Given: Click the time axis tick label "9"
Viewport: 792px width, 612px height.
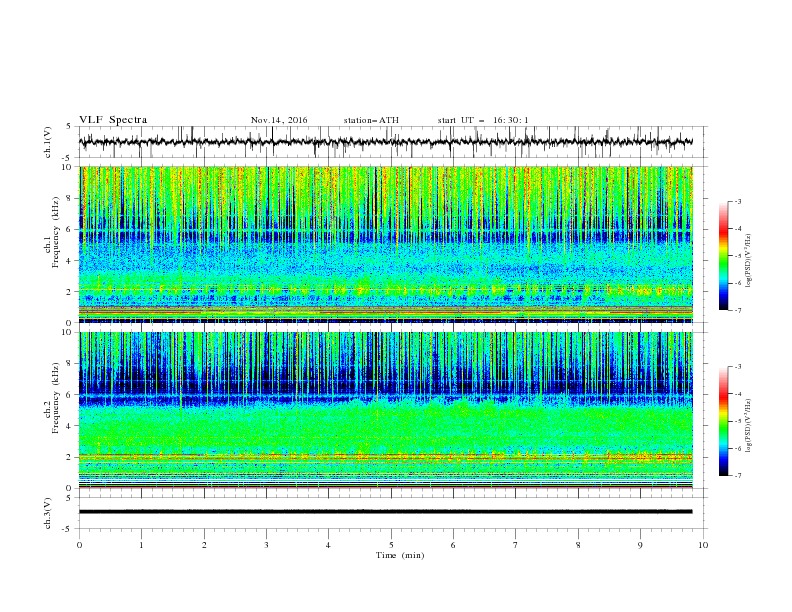Looking at the screenshot, I should pyautogui.click(x=640, y=545).
